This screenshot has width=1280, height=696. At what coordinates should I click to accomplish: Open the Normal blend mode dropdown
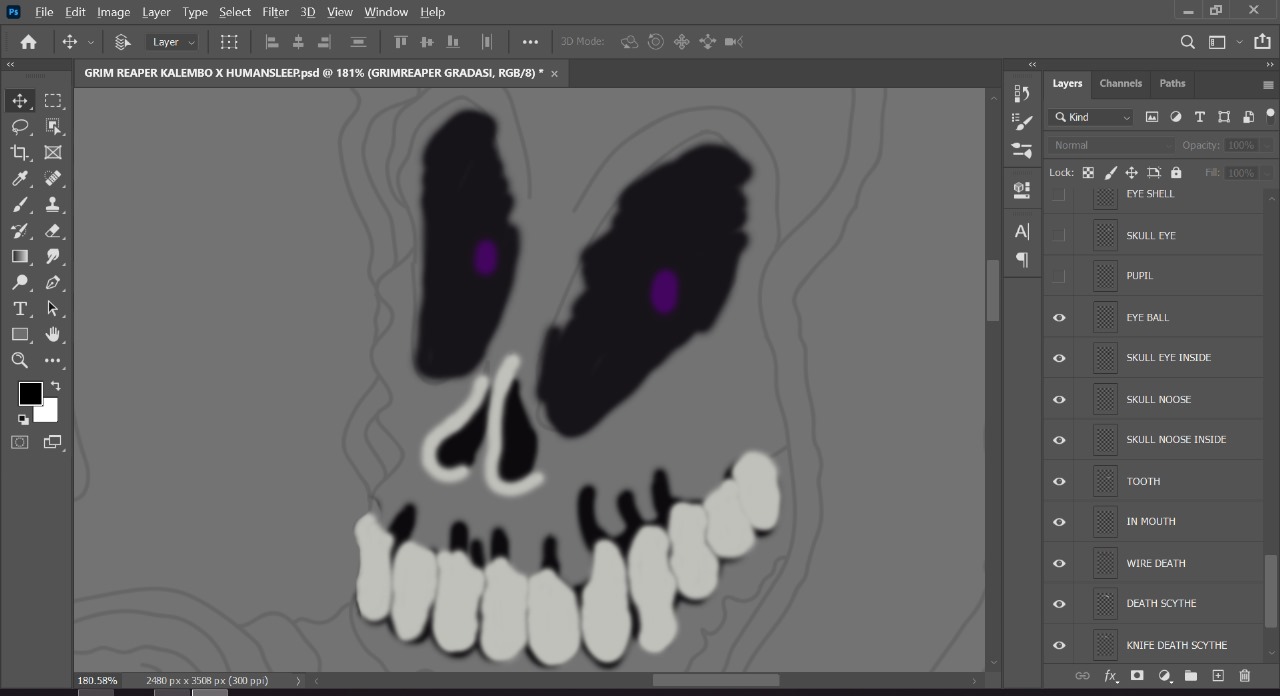tap(1111, 145)
